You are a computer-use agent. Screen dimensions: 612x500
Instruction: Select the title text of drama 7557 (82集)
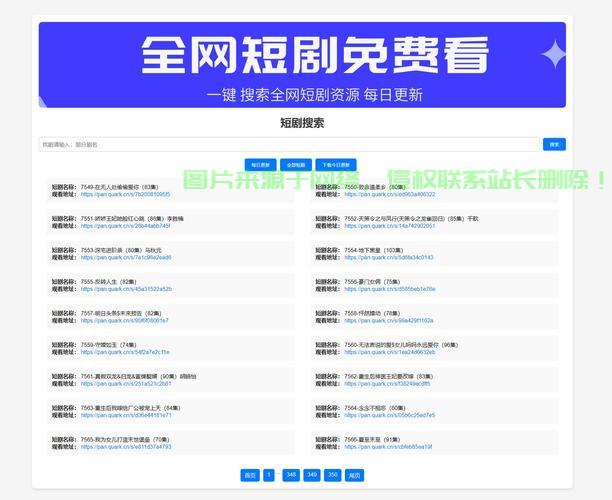(x=121, y=313)
